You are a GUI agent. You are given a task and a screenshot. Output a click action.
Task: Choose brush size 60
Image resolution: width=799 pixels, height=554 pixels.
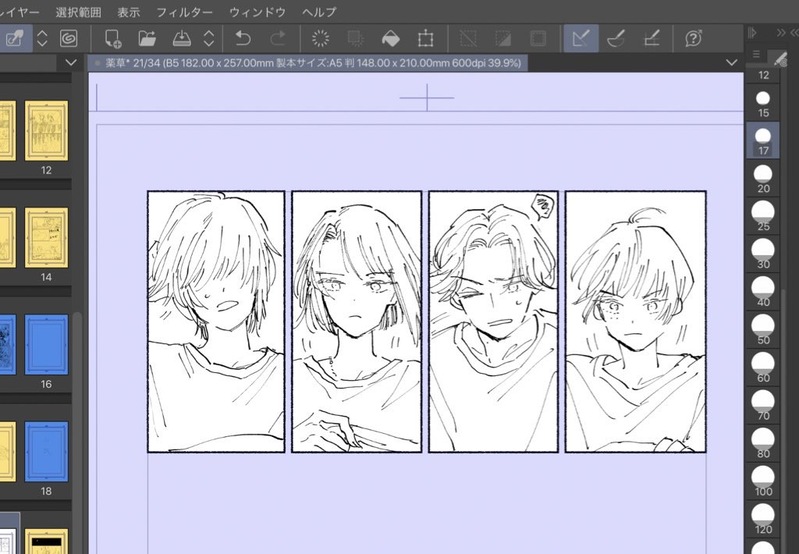(763, 367)
